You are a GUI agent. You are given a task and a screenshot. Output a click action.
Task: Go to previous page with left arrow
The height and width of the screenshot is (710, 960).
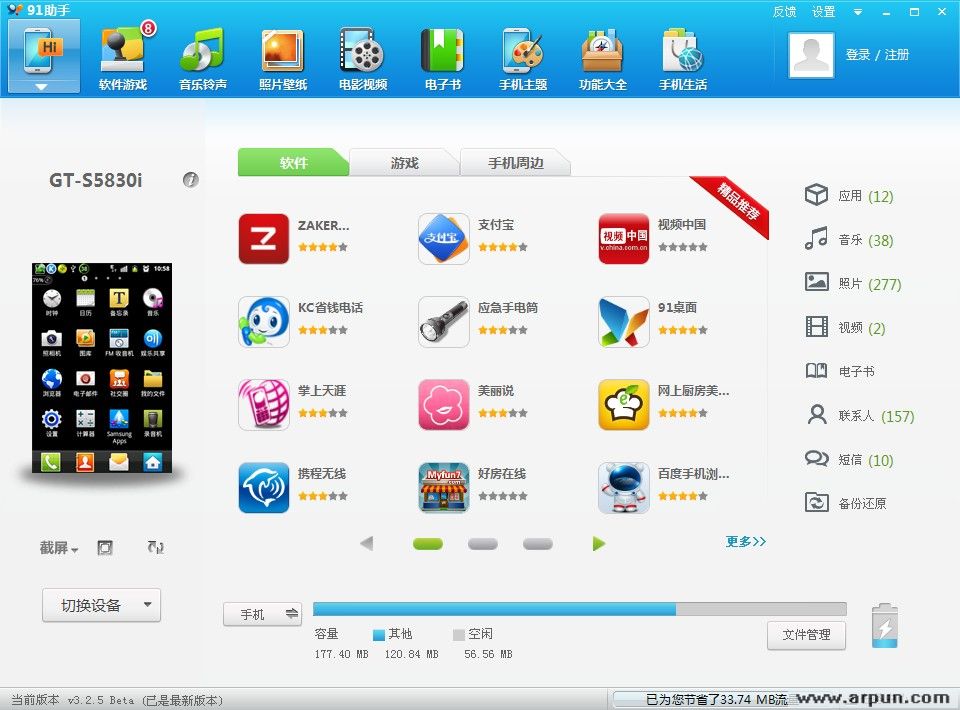367,543
